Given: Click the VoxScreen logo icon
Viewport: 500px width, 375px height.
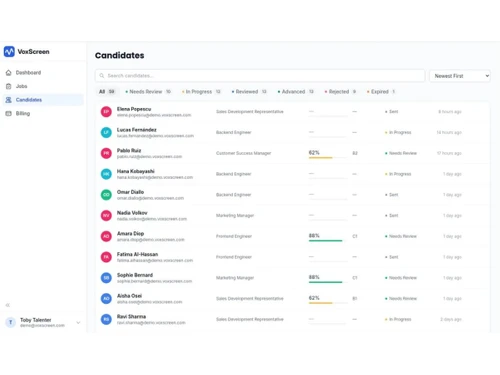Looking at the screenshot, I should (x=9, y=52).
